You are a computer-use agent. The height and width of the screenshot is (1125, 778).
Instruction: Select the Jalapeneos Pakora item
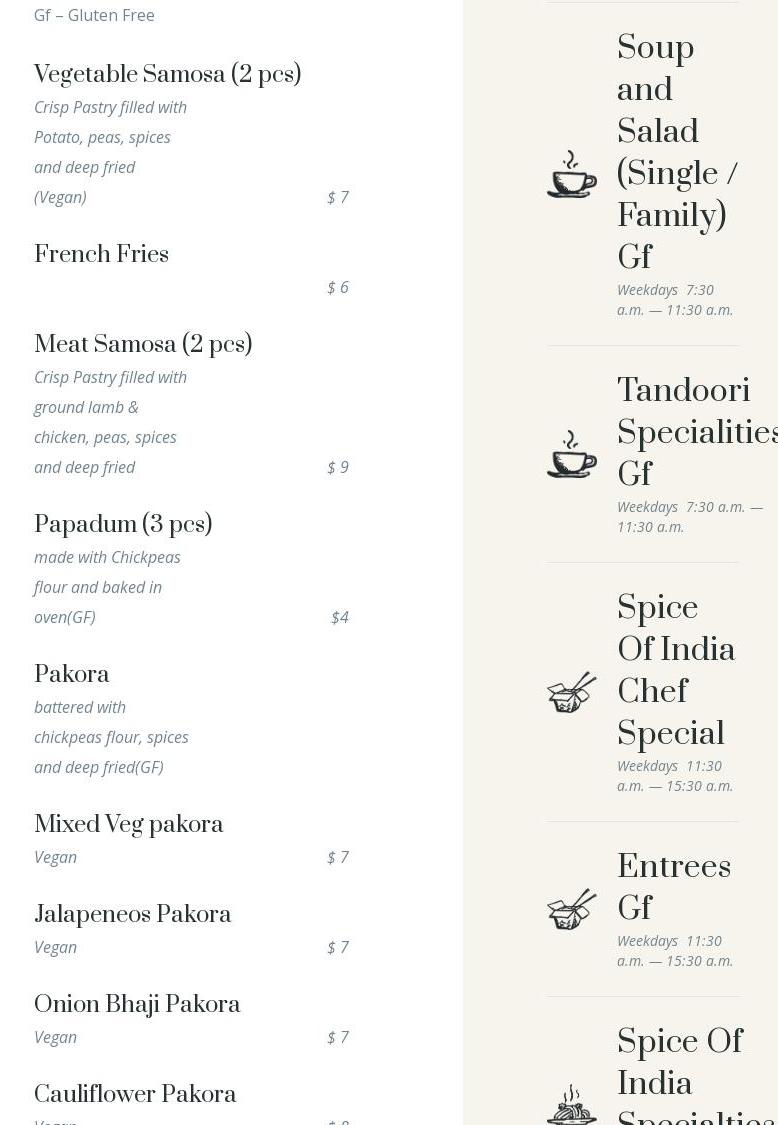click(x=133, y=914)
